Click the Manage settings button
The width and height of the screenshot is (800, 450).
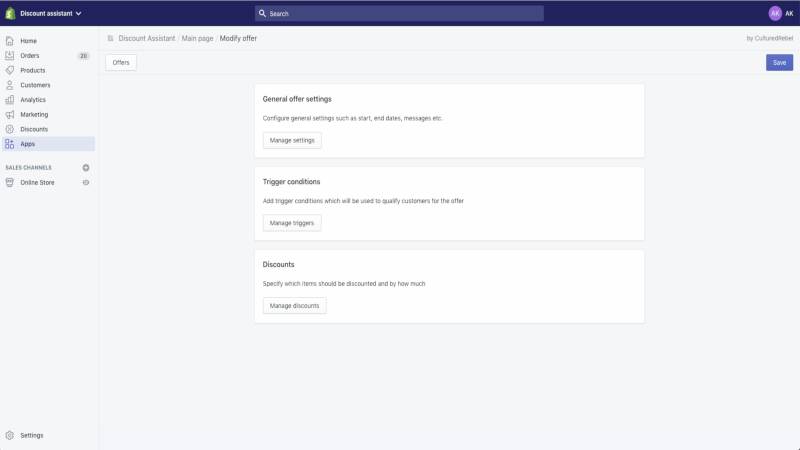[292, 140]
